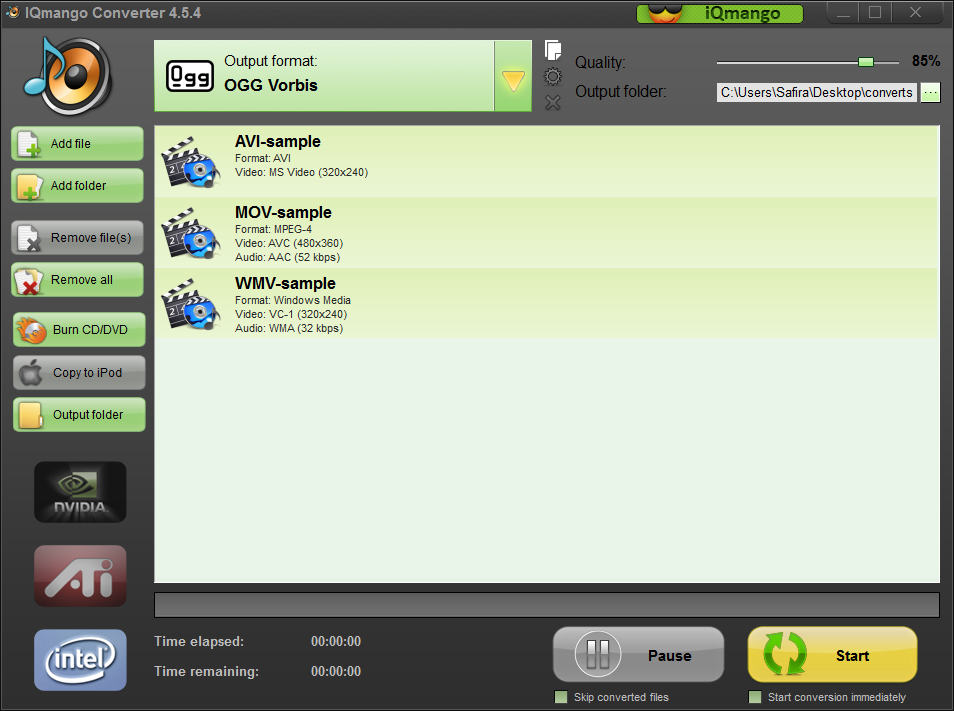The image size is (954, 711).
Task: Click the title bar app icon
Action: click(12, 12)
